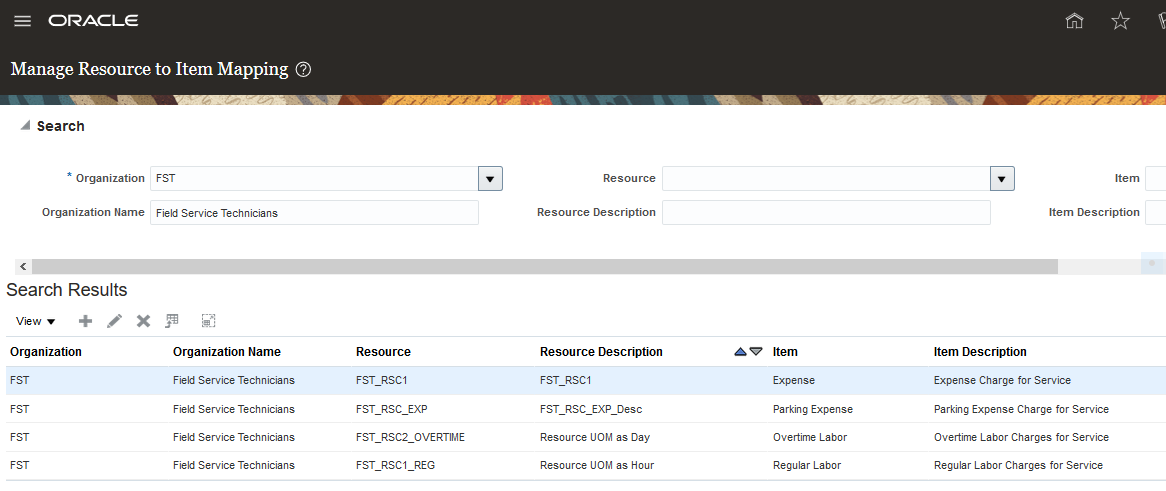Viewport: 1166px width, 491px height.
Task: Select the FST_RSC_EXP resource row
Action: click(x=391, y=409)
